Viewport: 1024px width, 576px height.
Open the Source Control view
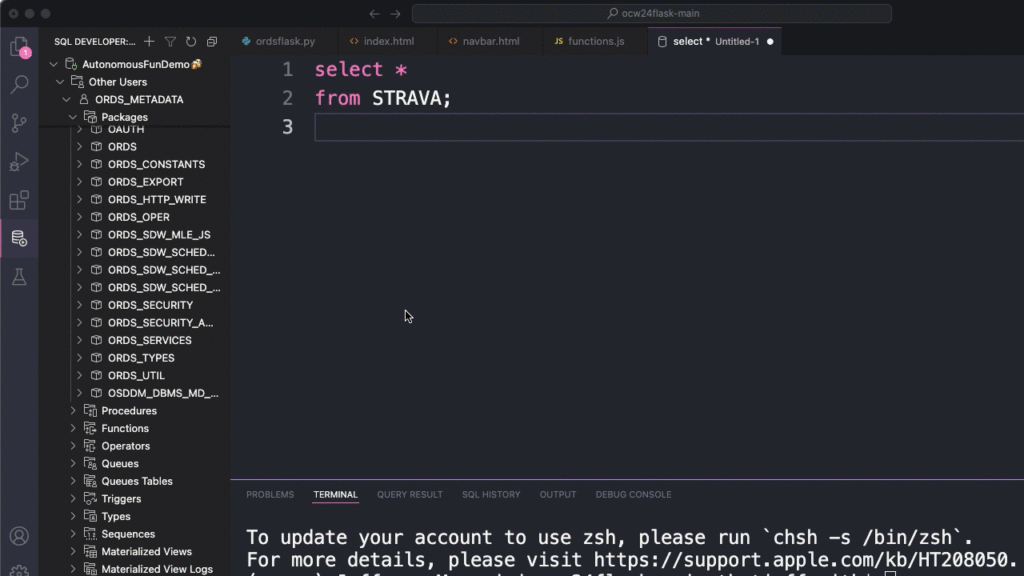pyautogui.click(x=20, y=123)
